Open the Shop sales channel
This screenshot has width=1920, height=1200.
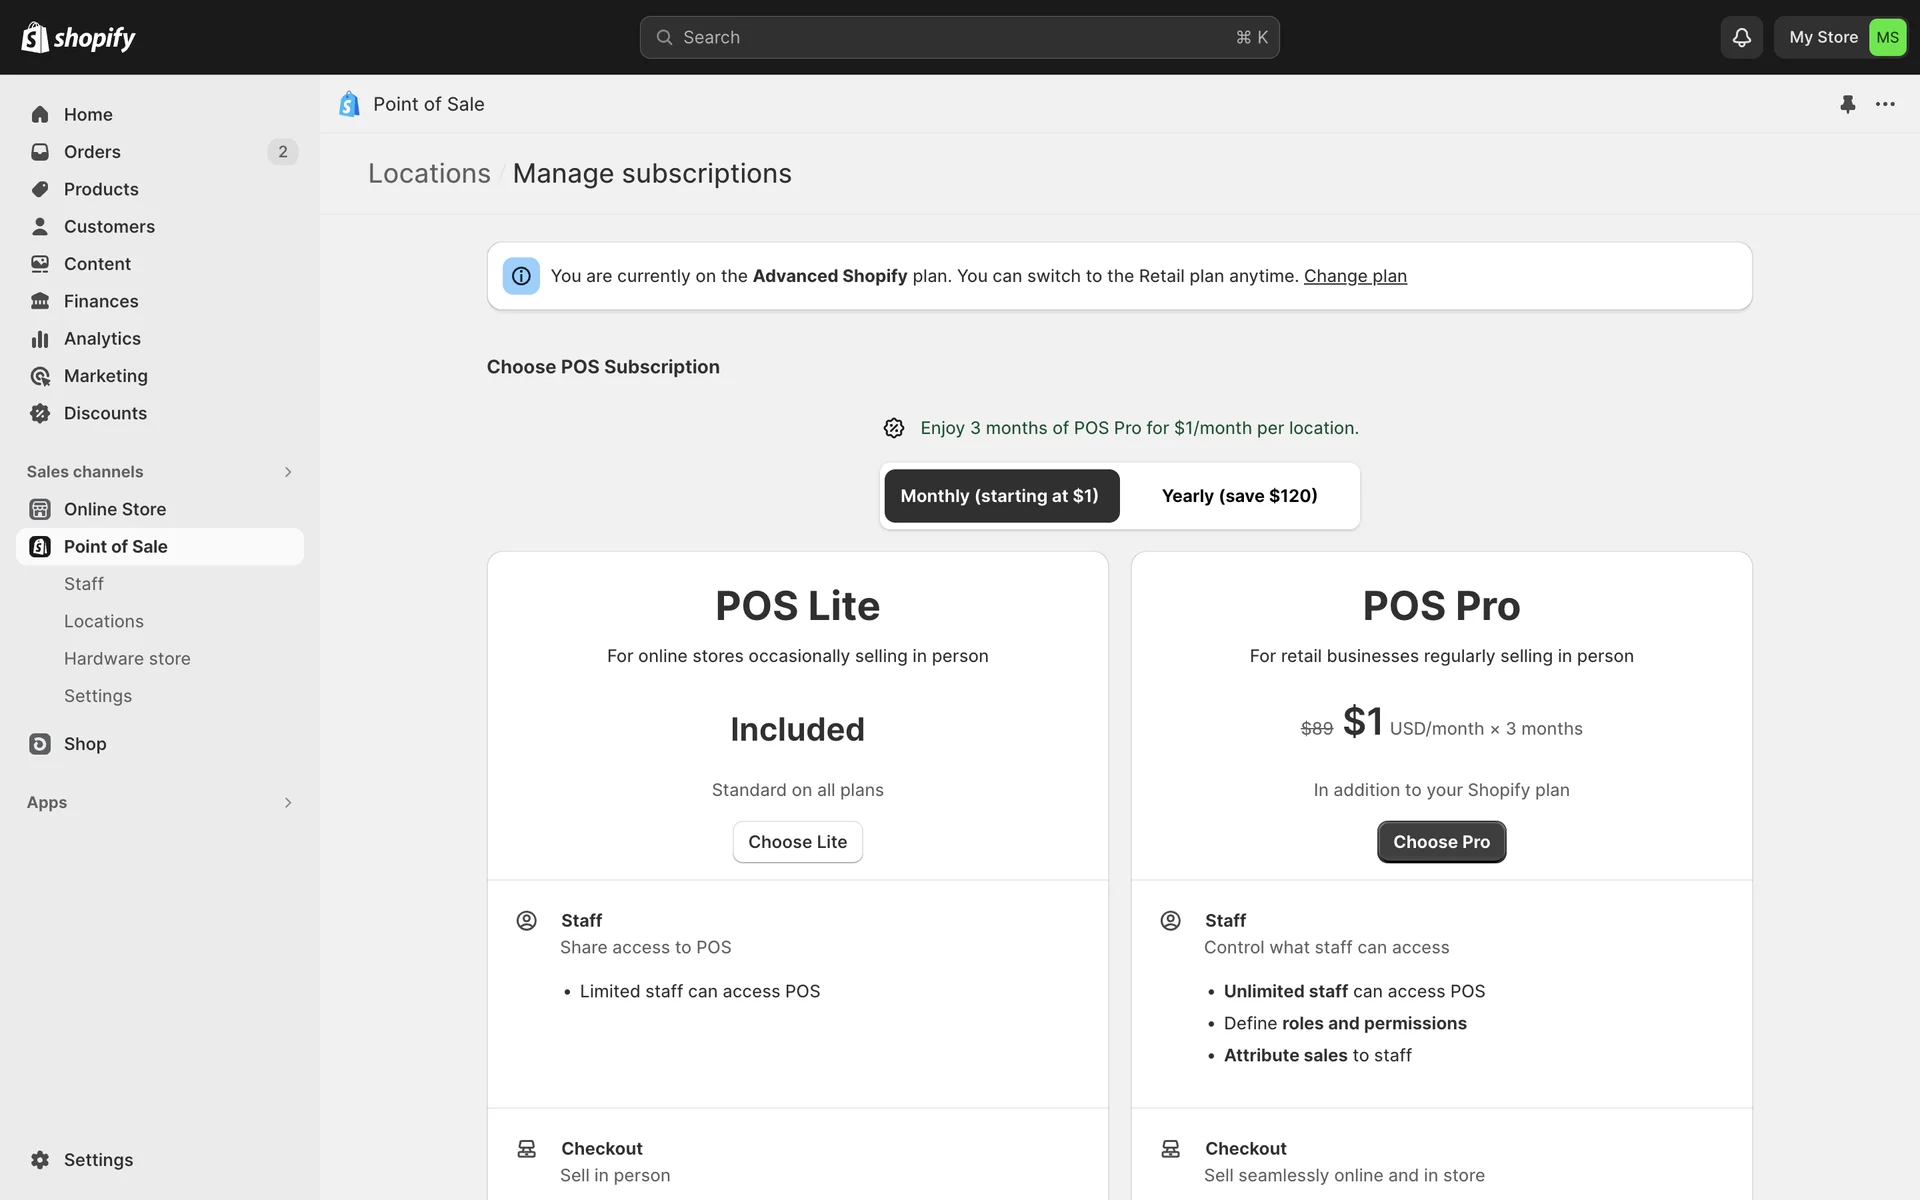tap(85, 744)
